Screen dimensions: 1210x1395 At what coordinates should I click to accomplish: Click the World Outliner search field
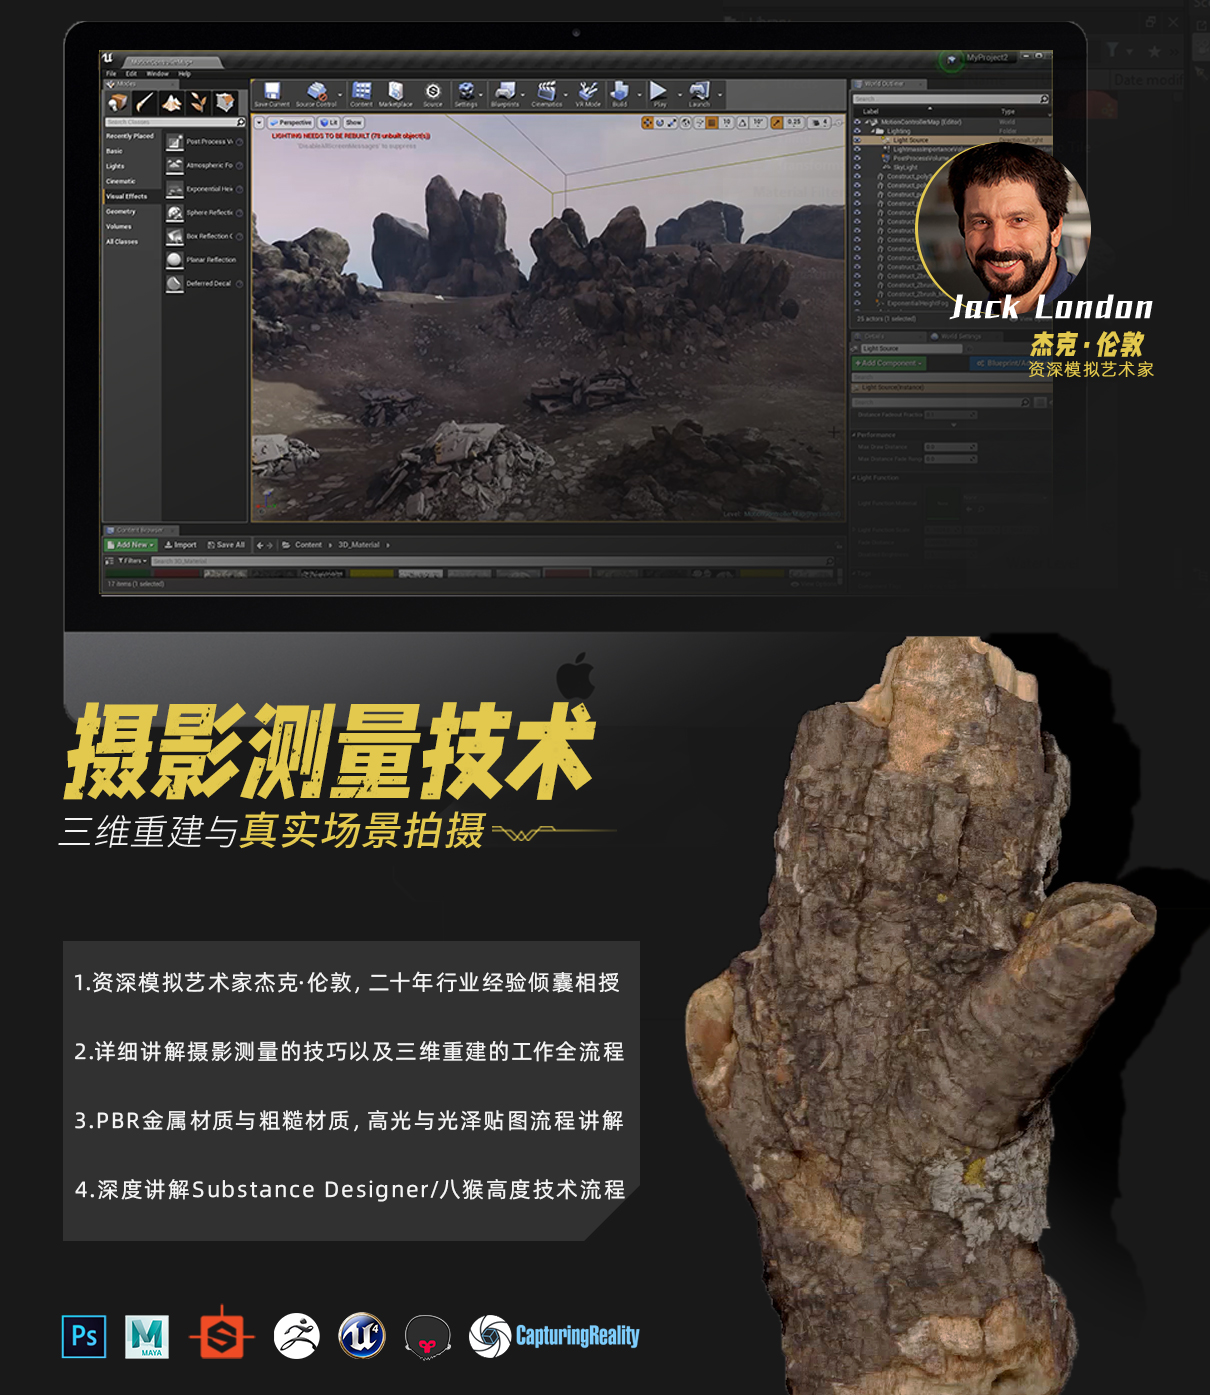951,99
